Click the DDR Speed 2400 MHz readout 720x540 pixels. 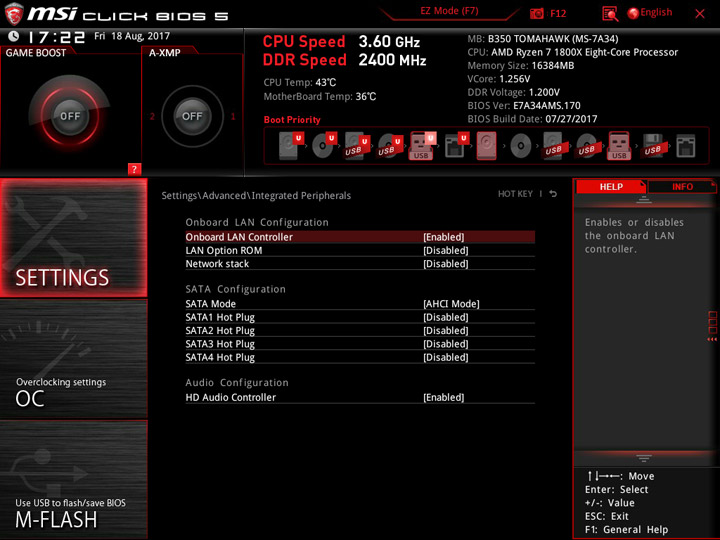[x=344, y=60]
